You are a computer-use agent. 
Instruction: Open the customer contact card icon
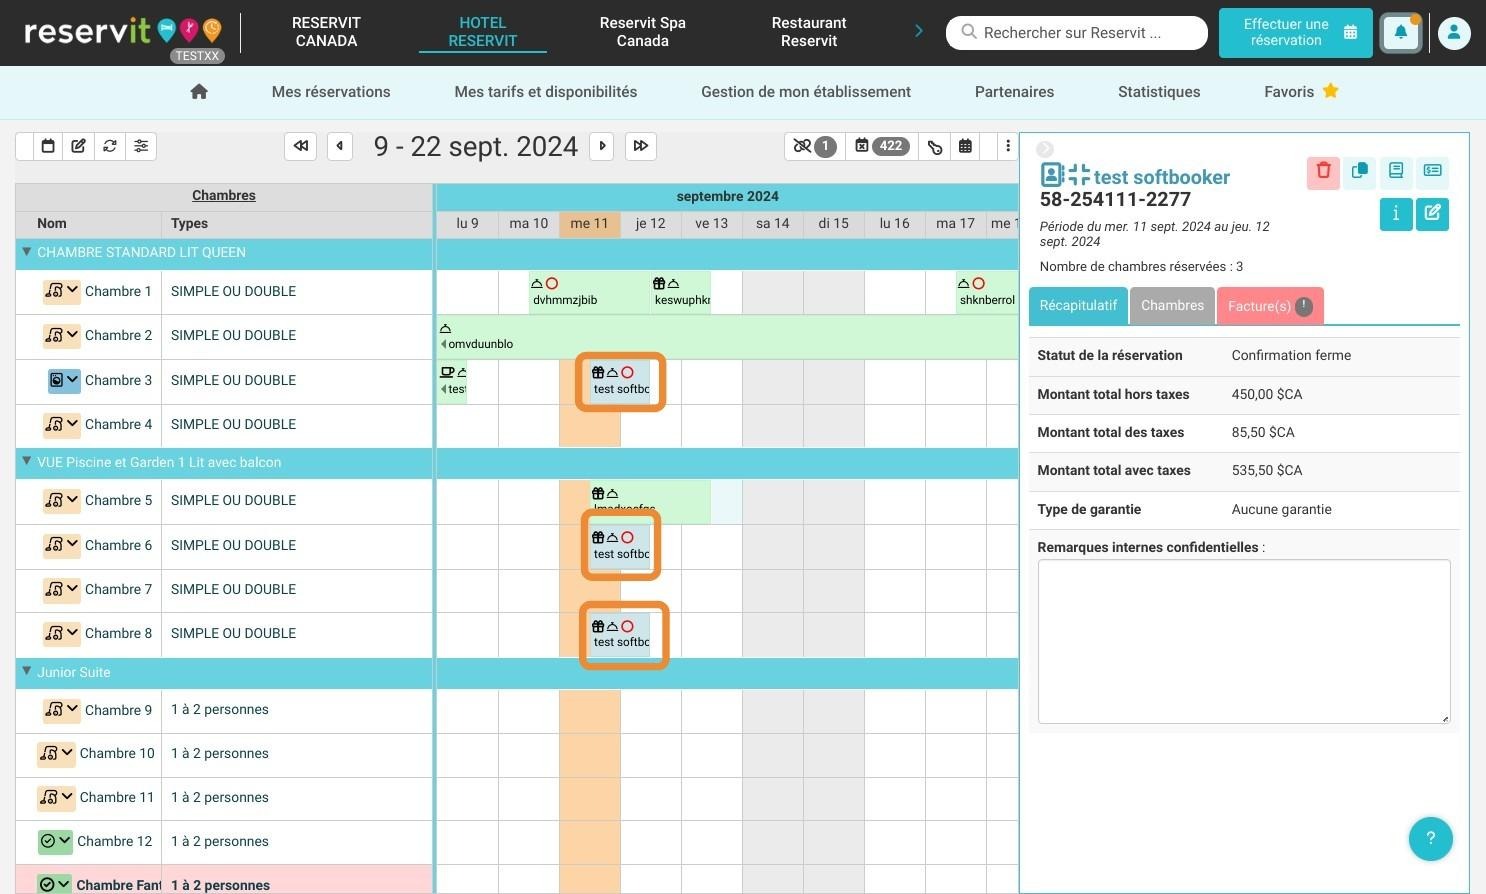tap(1051, 175)
